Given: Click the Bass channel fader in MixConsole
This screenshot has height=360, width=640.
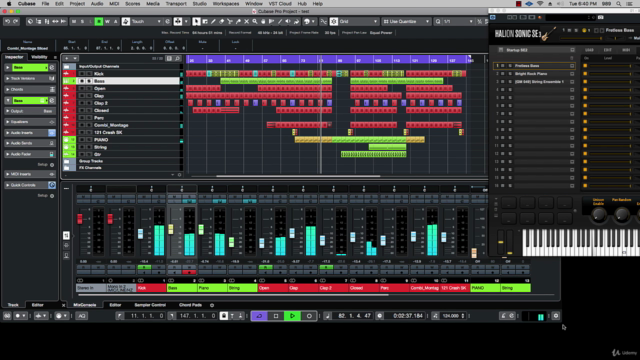Looking at the screenshot, I should 171,229.
